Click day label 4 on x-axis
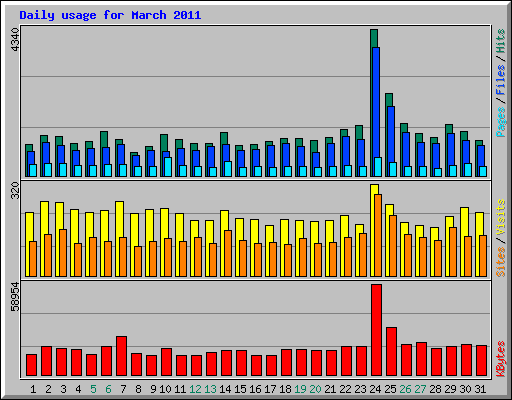This screenshot has width=512, height=400. [78, 389]
